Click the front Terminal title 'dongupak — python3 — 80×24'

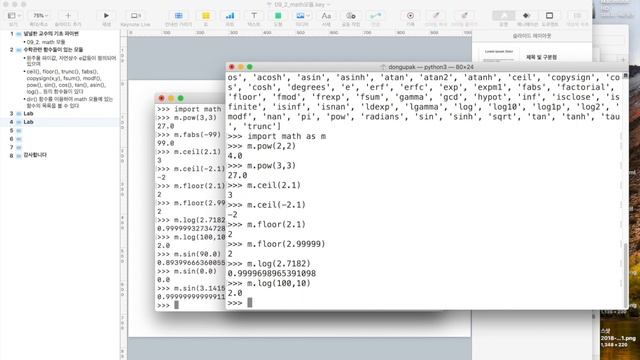(431, 67)
